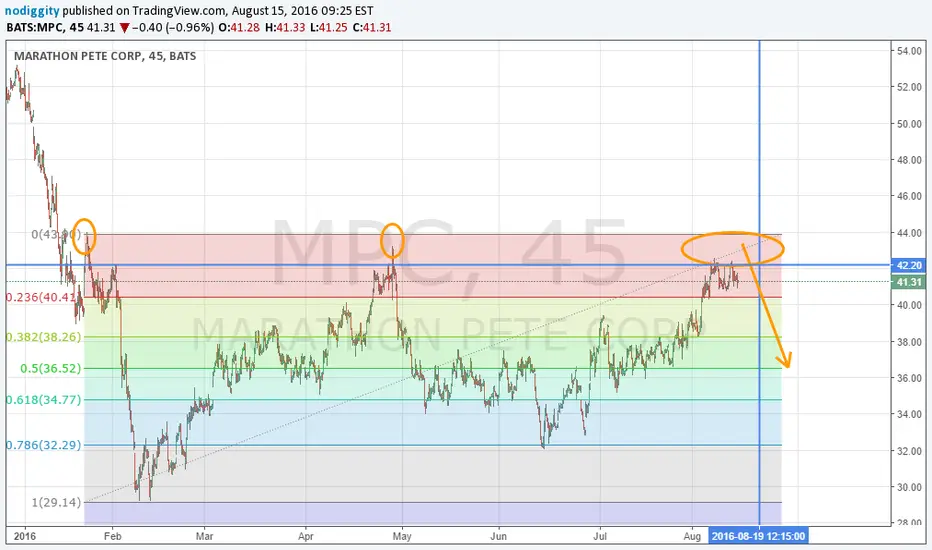The height and width of the screenshot is (550, 932).
Task: Select the 0.5(36.52) Fibonacci level label
Action: (51, 368)
